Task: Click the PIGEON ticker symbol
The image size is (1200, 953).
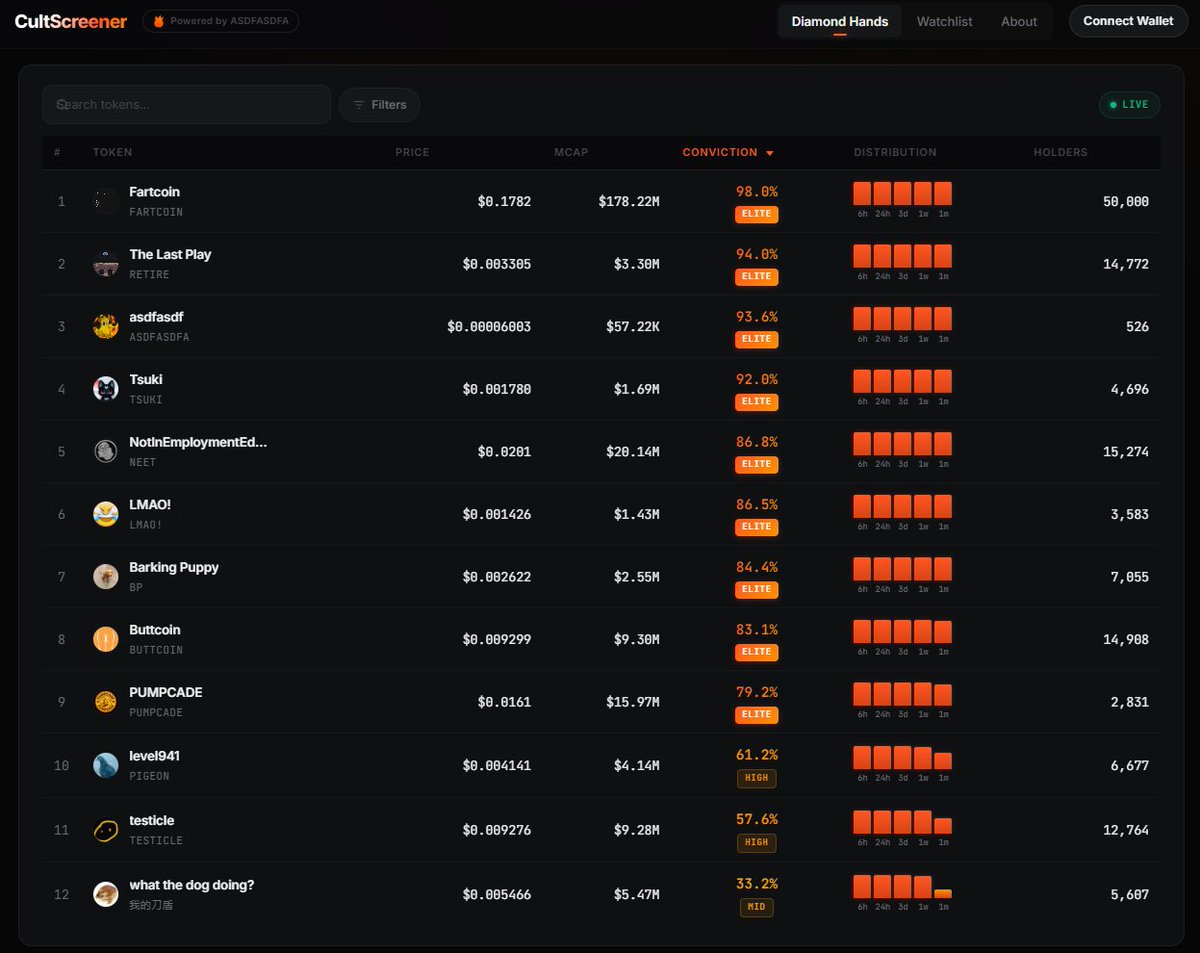Action: coord(149,776)
